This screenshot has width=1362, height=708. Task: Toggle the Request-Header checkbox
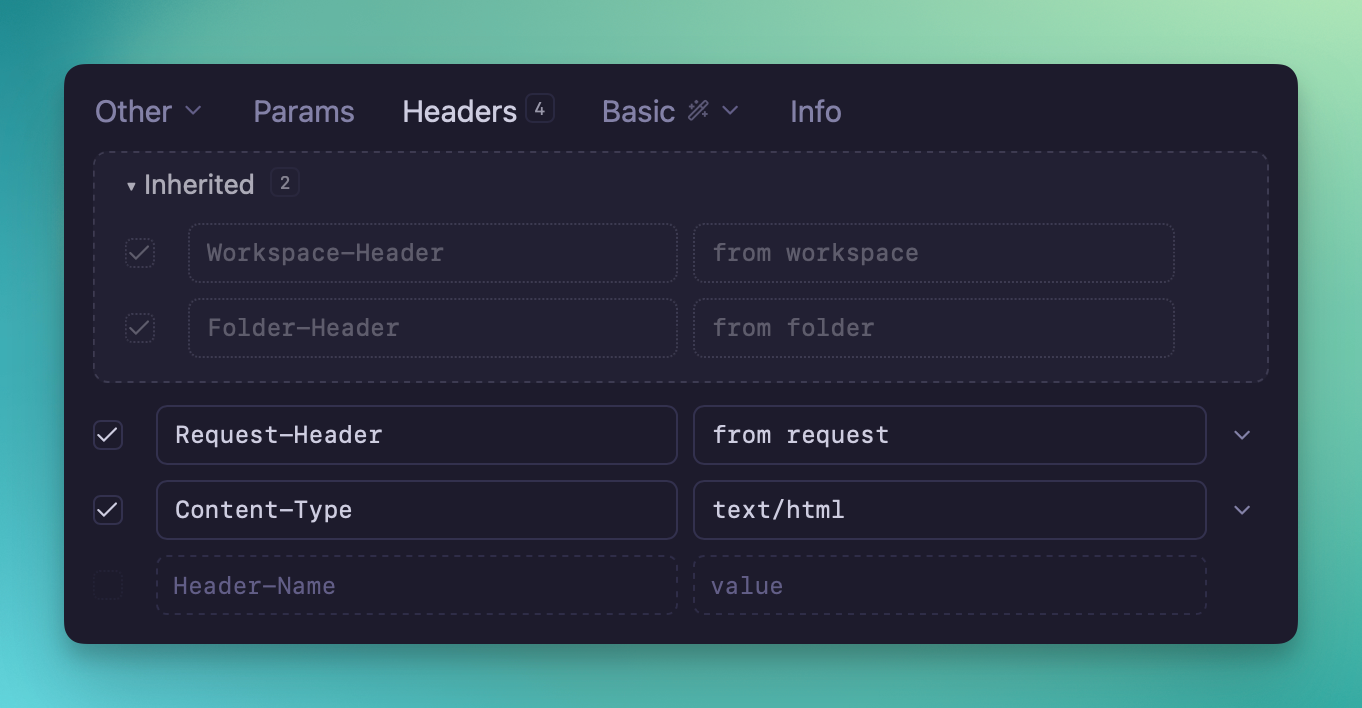coord(108,435)
